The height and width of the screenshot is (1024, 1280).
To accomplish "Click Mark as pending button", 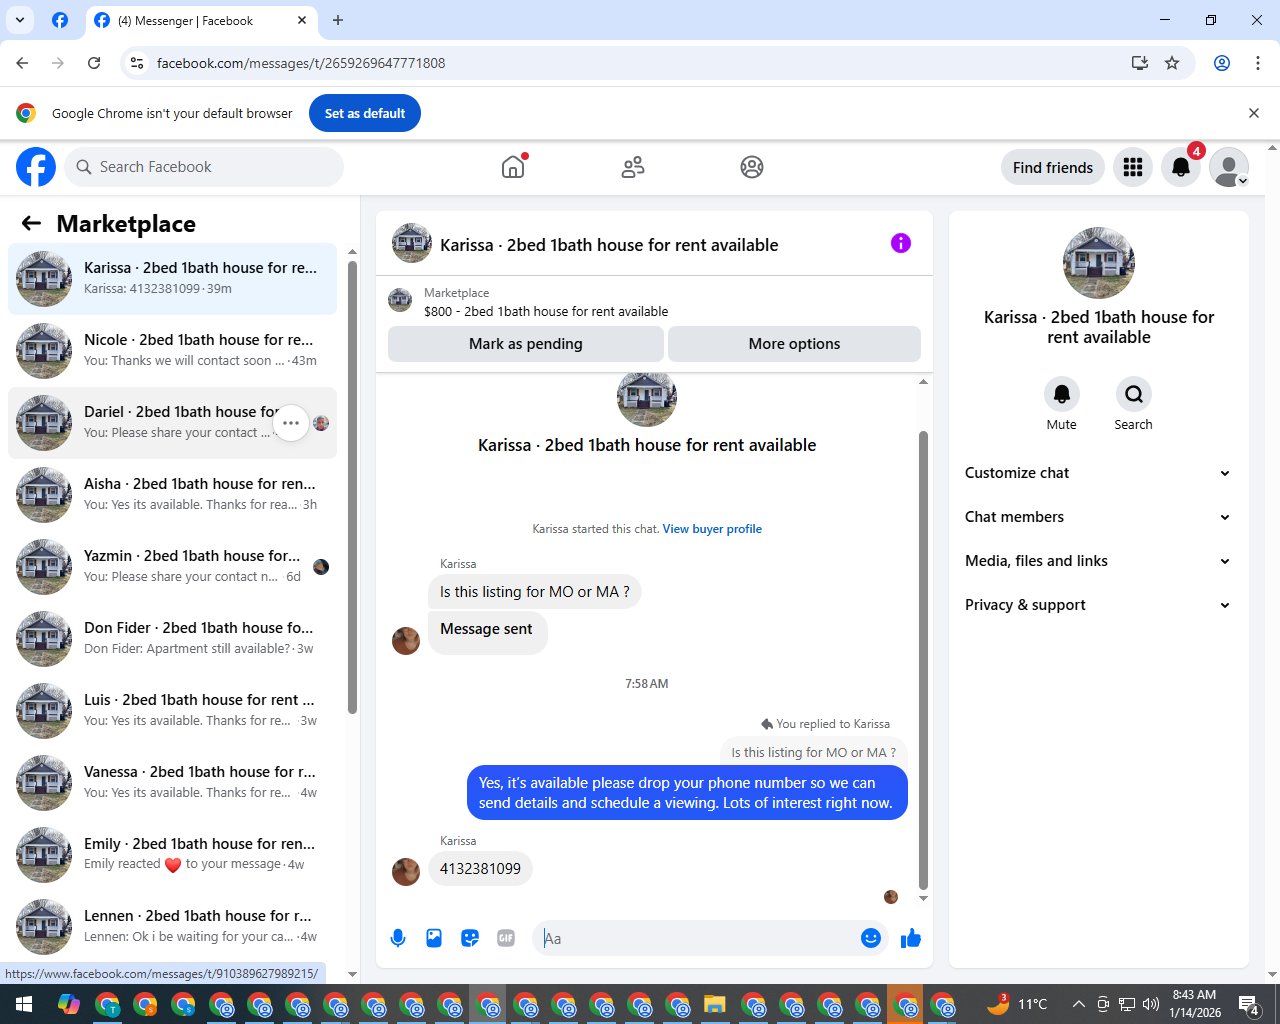I will coord(526,344).
